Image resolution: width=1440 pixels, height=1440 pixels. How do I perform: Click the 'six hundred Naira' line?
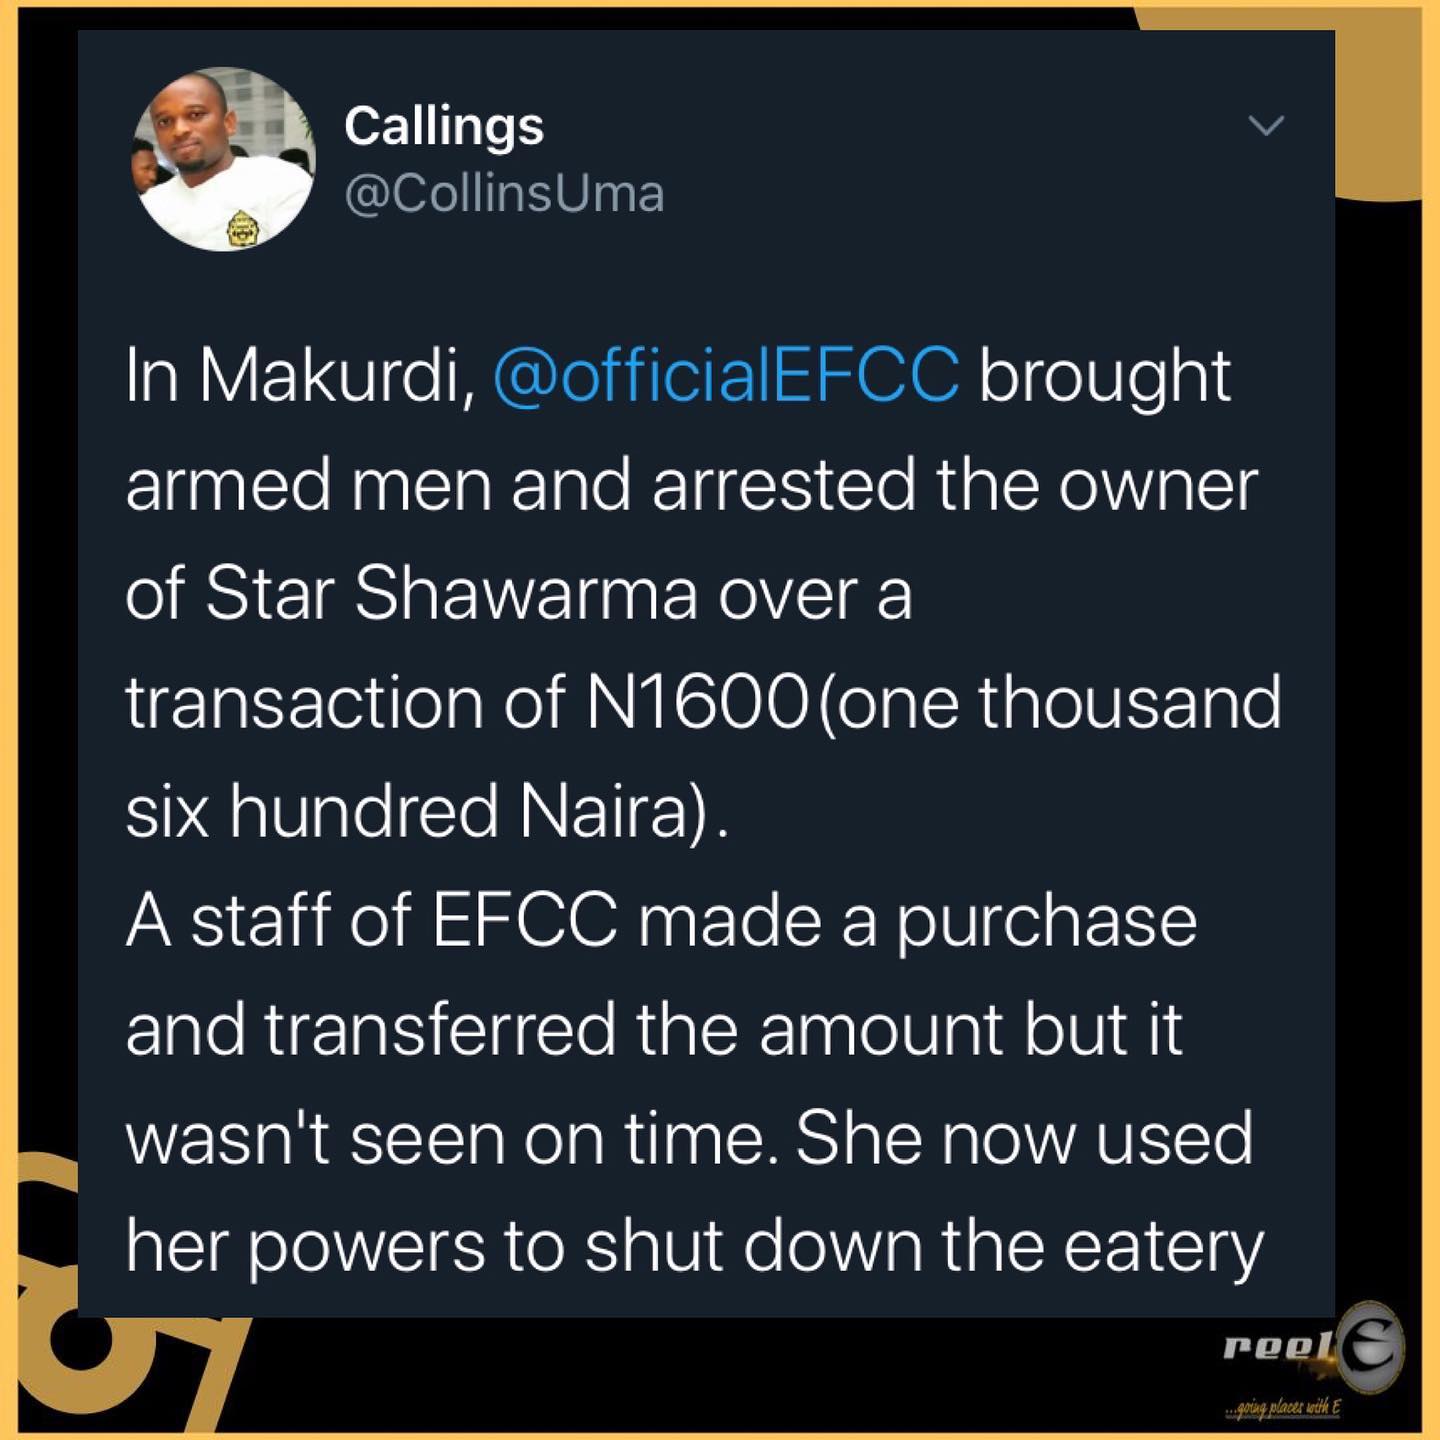(426, 811)
